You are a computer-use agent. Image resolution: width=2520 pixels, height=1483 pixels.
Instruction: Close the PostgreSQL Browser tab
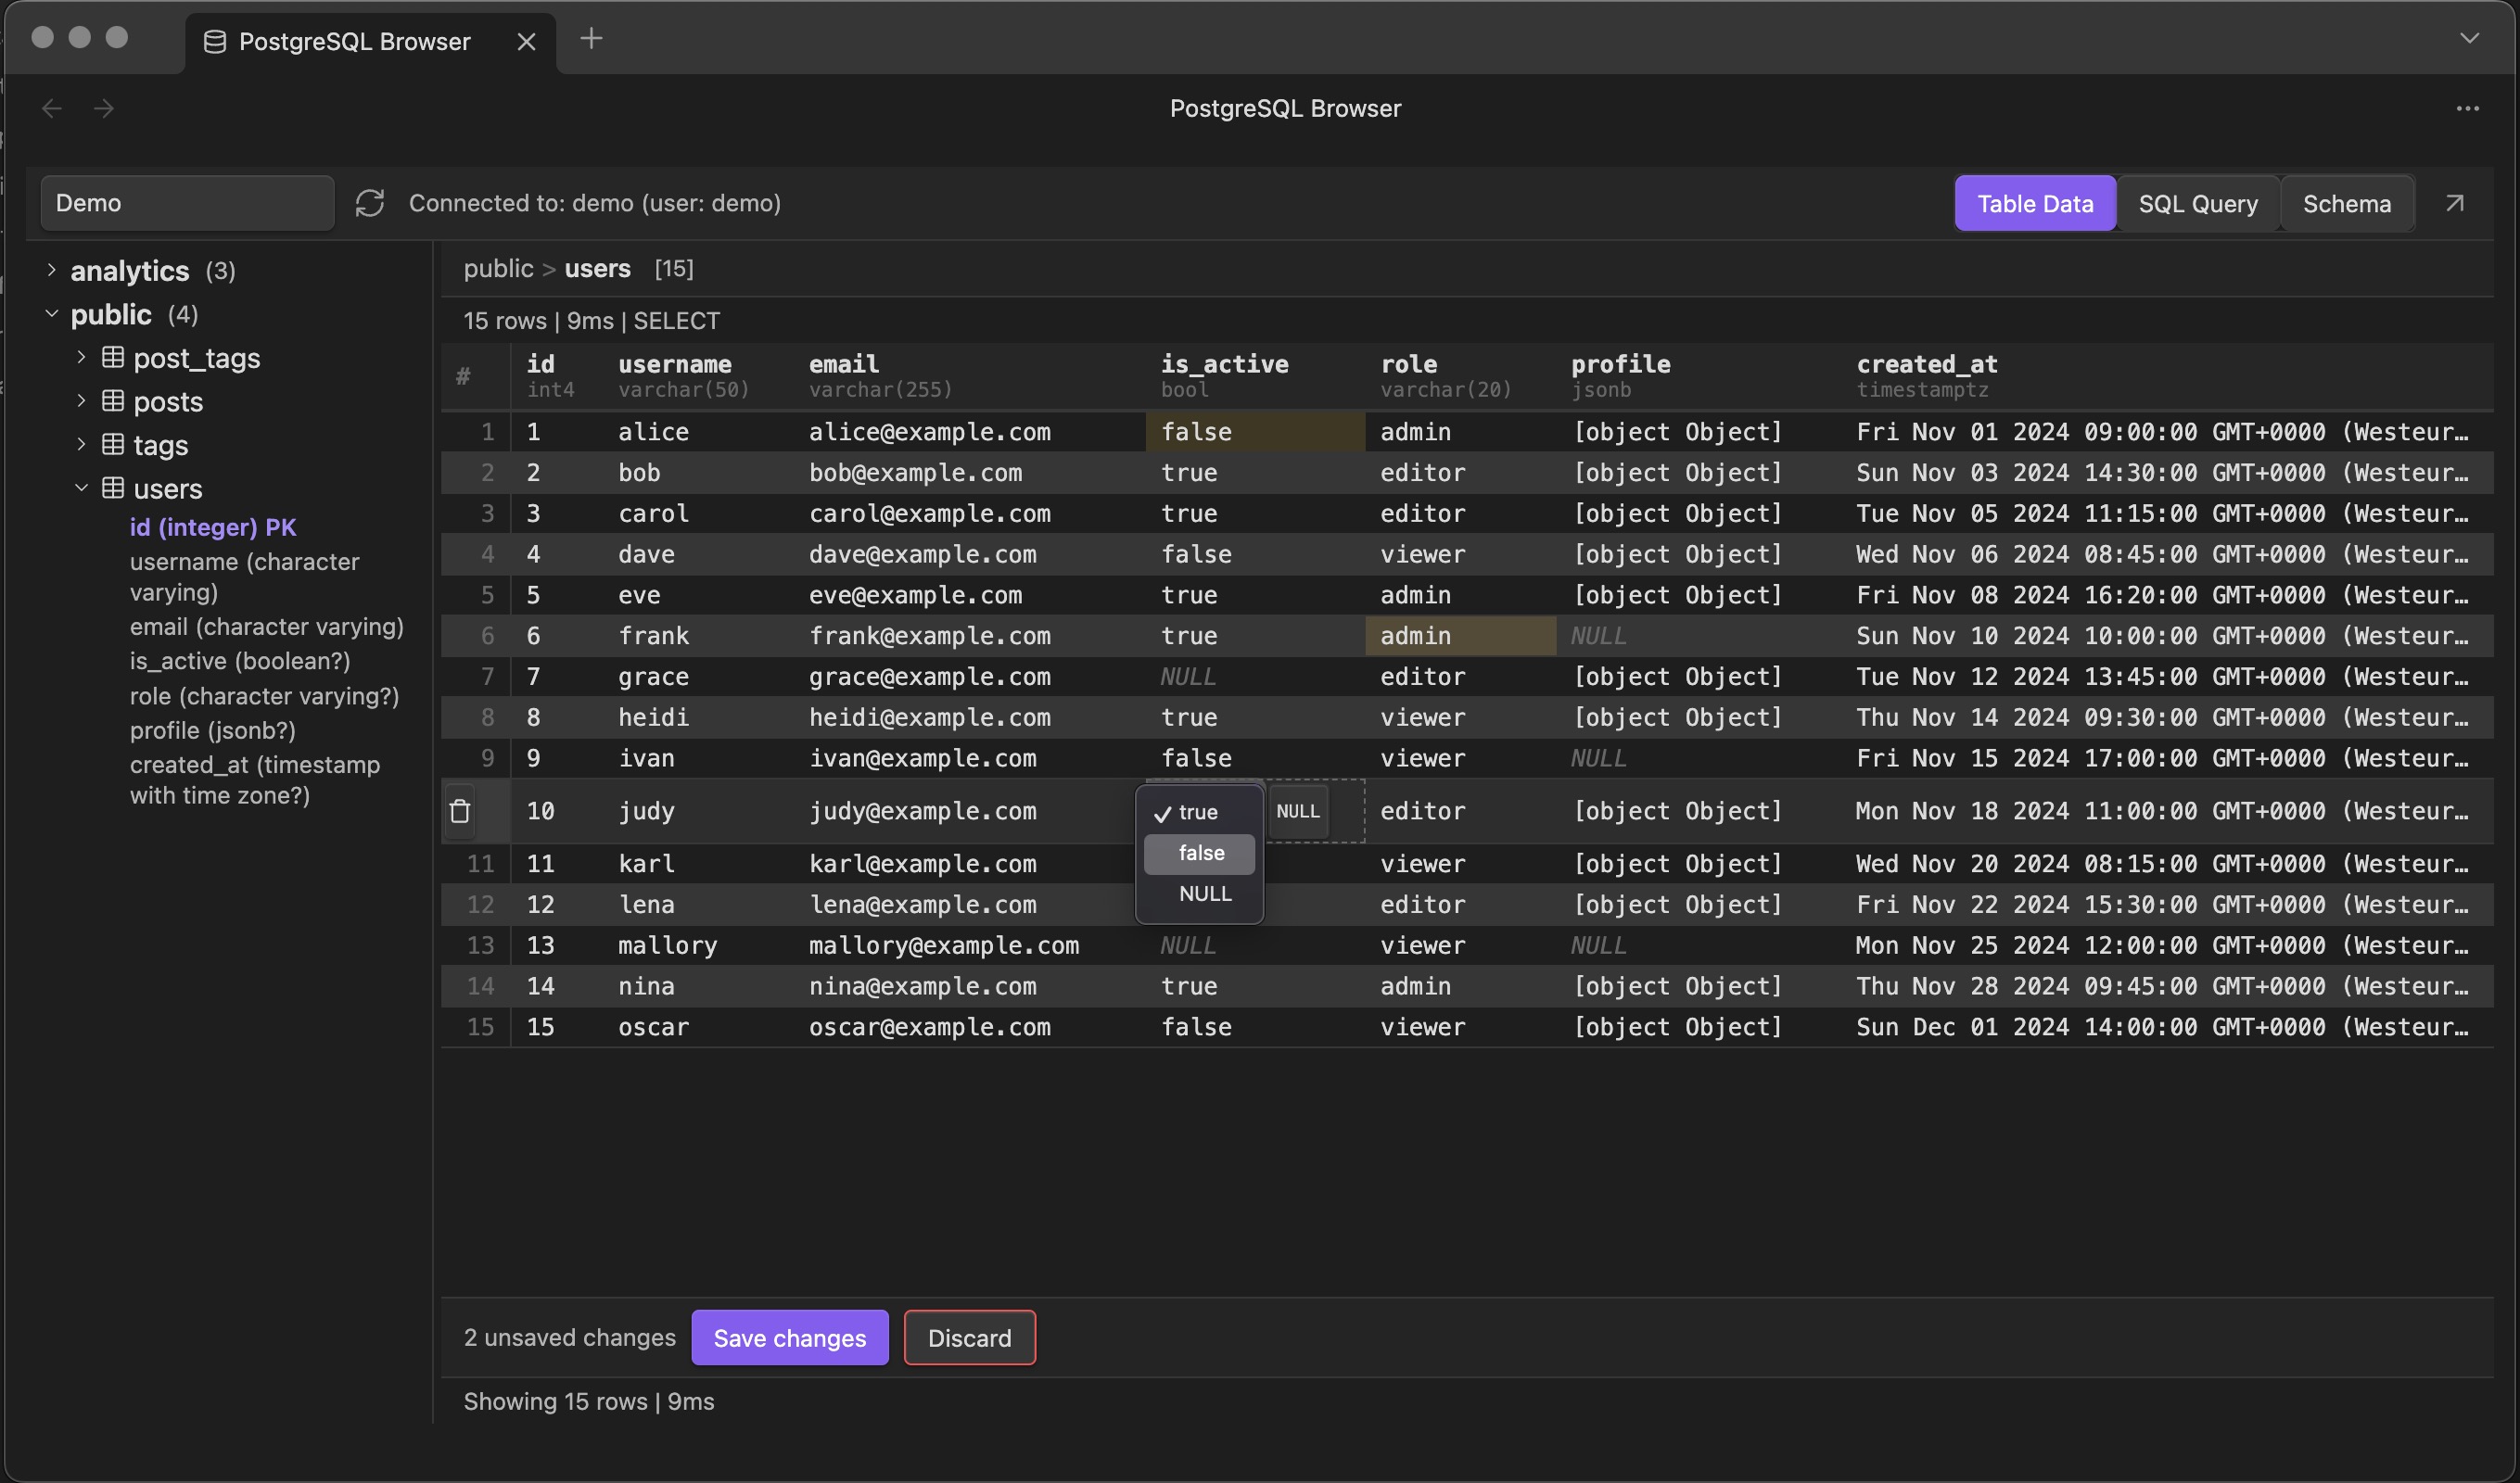click(526, 41)
